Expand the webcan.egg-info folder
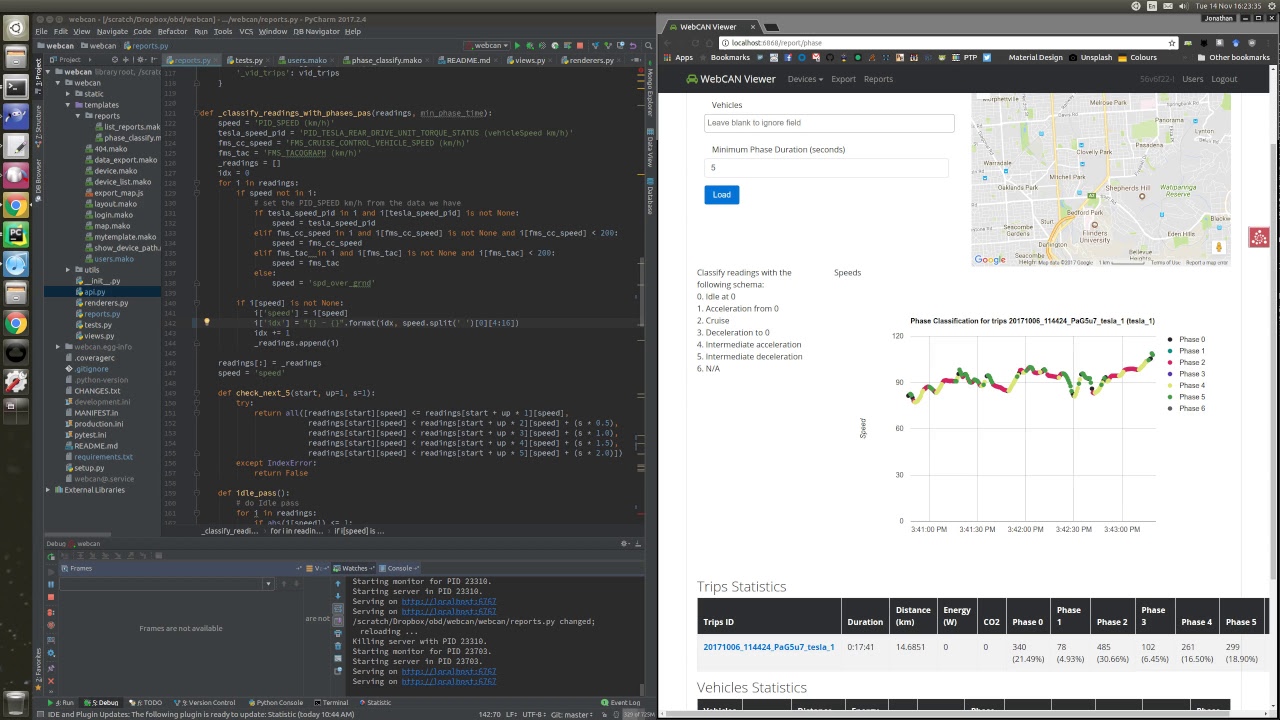Viewport: 1280px width, 720px height. (58, 347)
